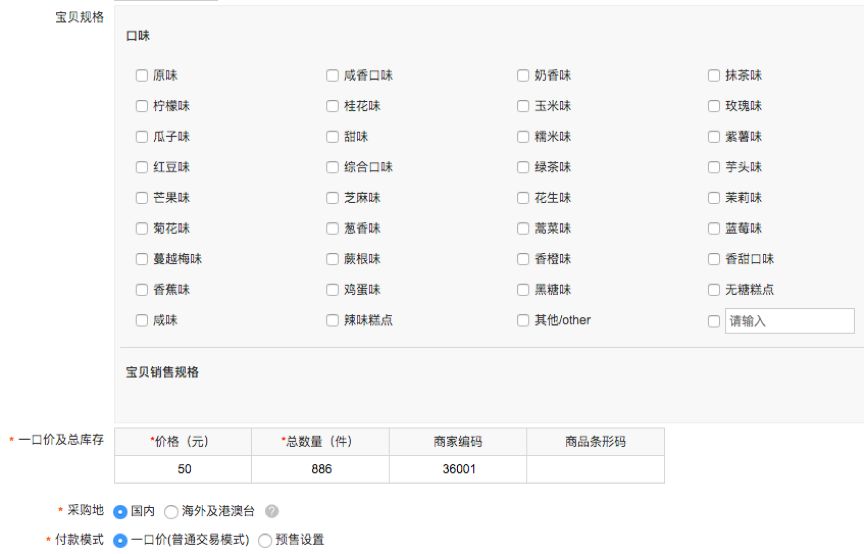Check 蔓越梅味 flavor option
Screen dimensions: 864x554
pos(142,259)
